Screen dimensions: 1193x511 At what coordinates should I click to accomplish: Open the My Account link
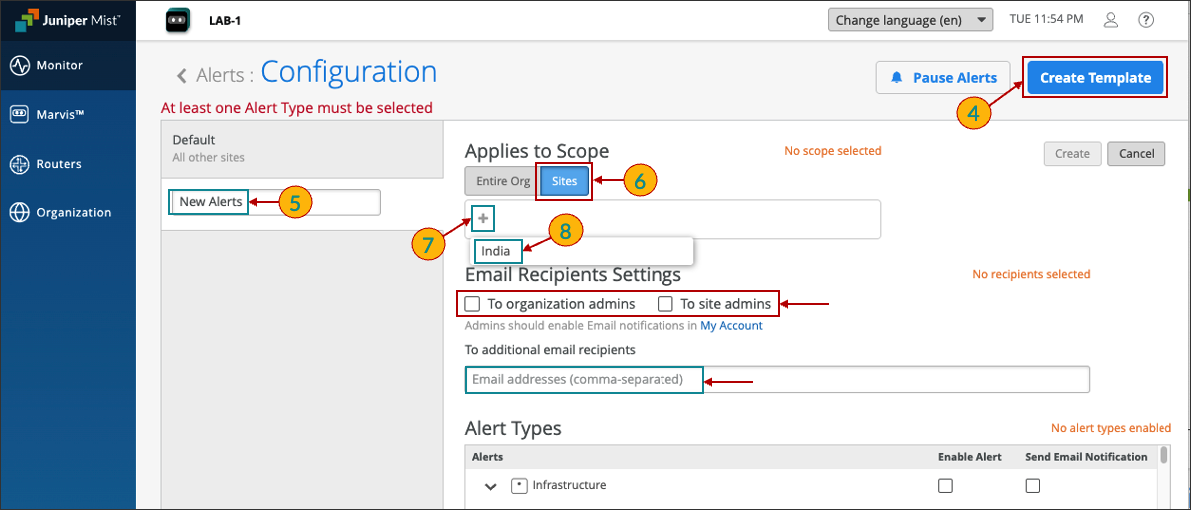(731, 326)
